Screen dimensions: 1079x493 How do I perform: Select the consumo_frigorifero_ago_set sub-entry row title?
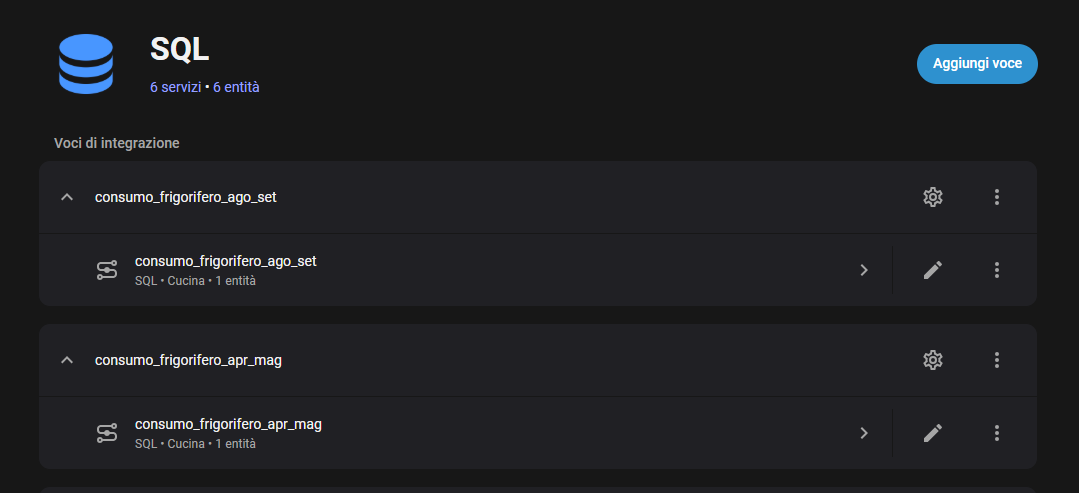coord(225,261)
